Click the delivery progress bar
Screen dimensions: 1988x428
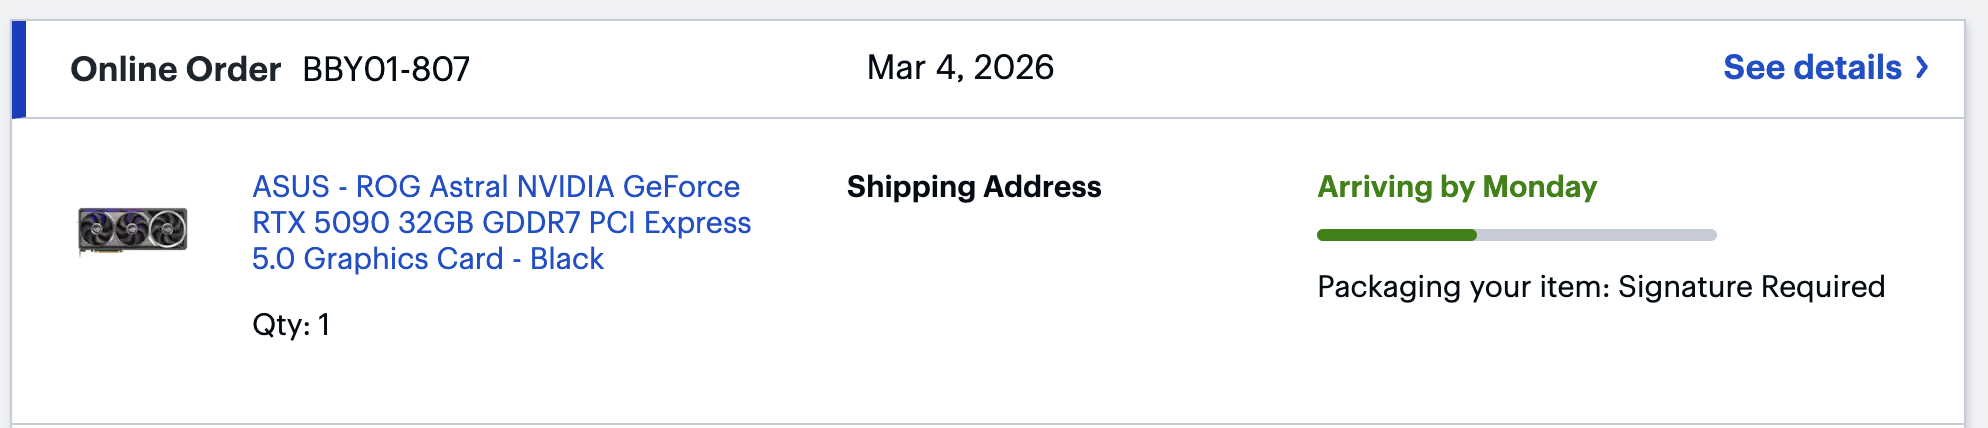coord(1516,235)
